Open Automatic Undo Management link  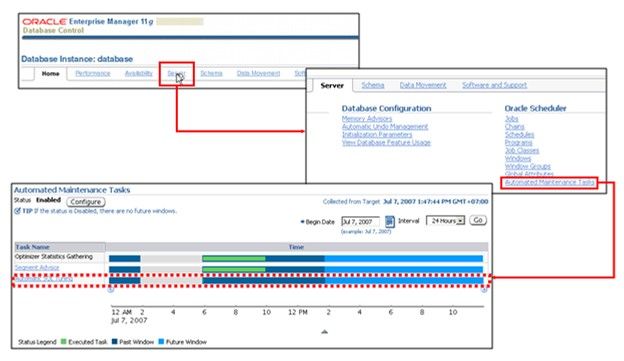coord(385,127)
